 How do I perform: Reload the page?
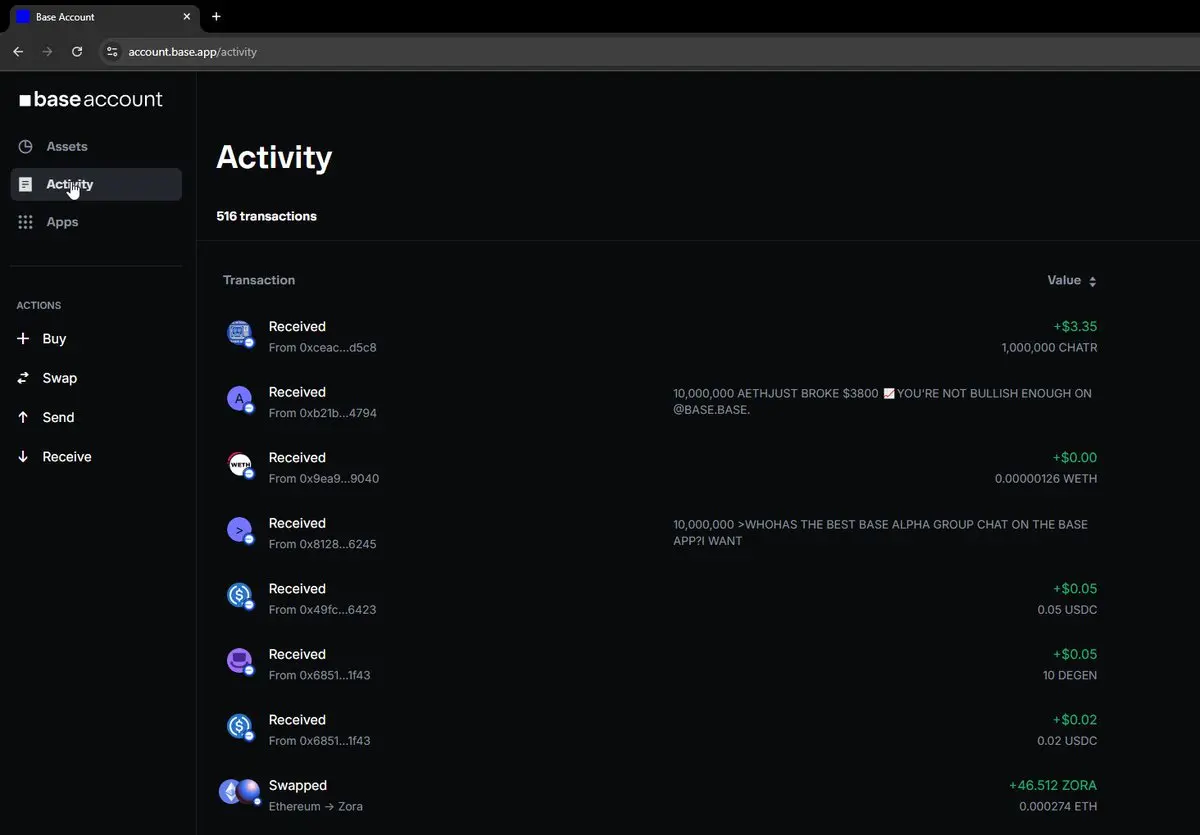(77, 51)
